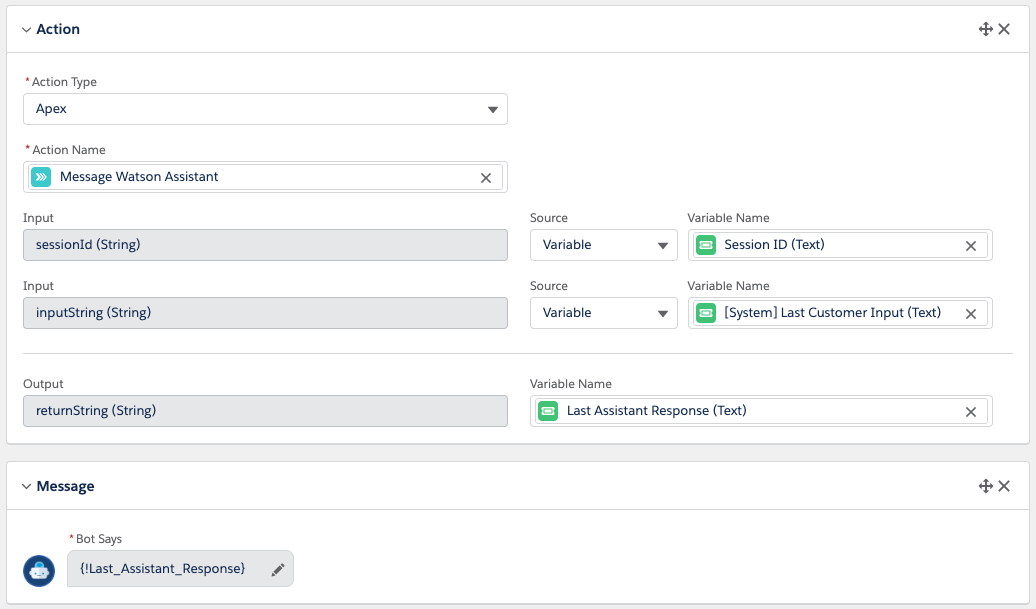Close the Message panel
This screenshot has height=609, width=1036.
click(x=1005, y=486)
